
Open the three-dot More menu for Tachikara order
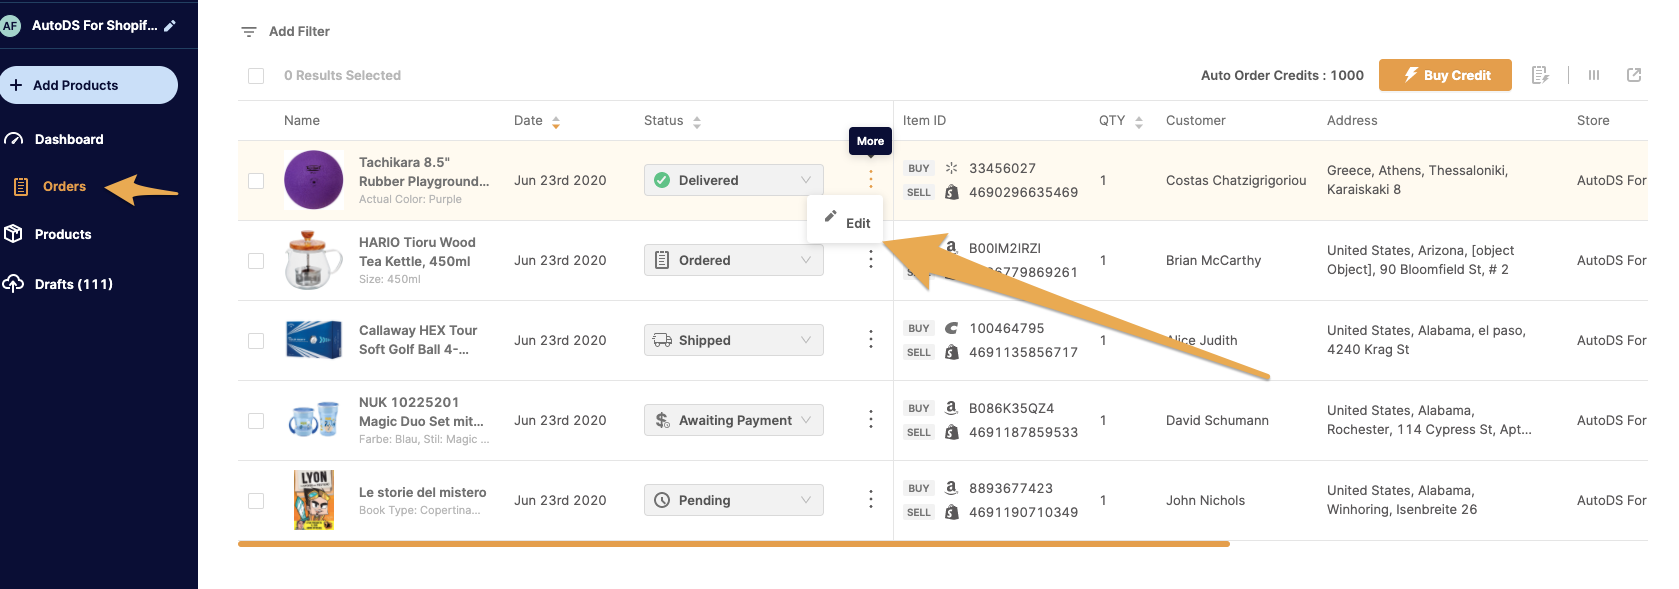(871, 180)
